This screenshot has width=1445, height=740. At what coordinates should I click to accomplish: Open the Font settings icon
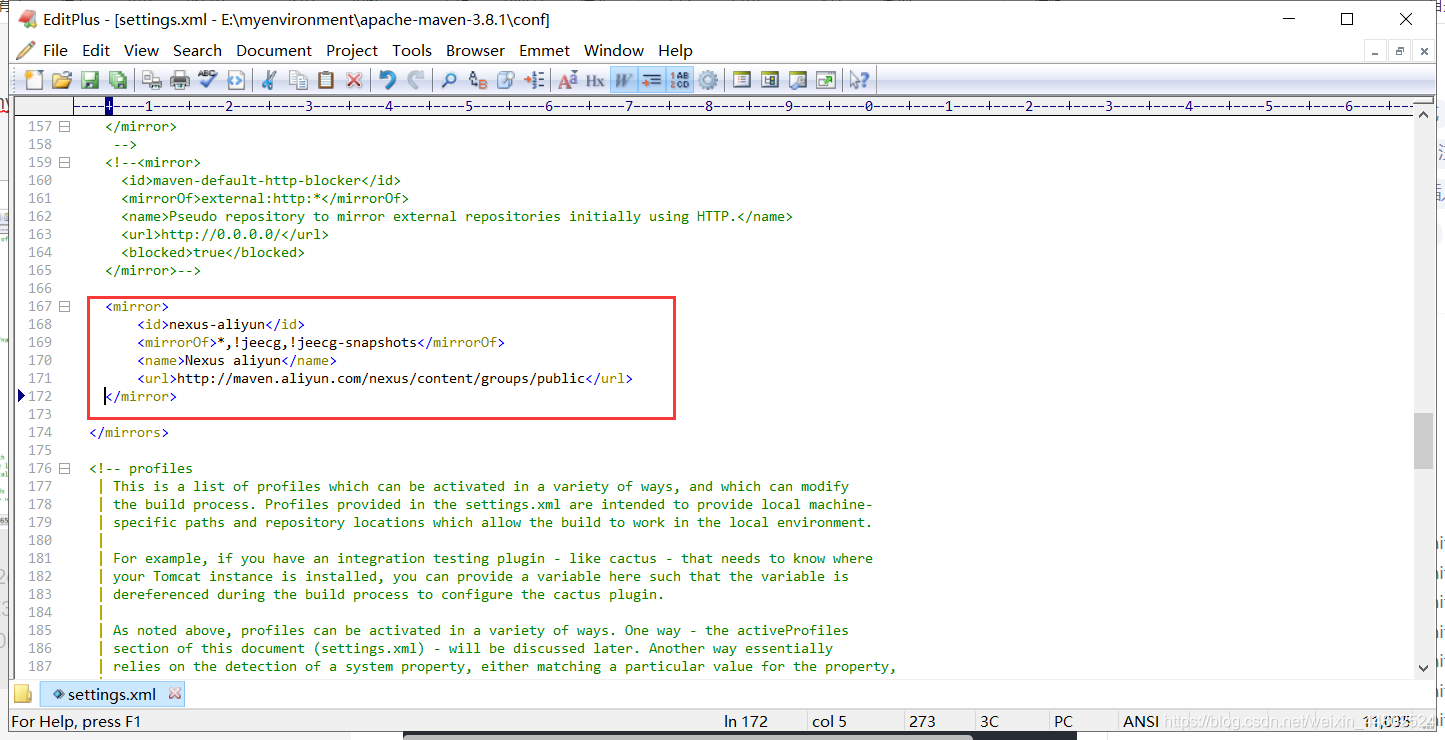pyautogui.click(x=568, y=80)
